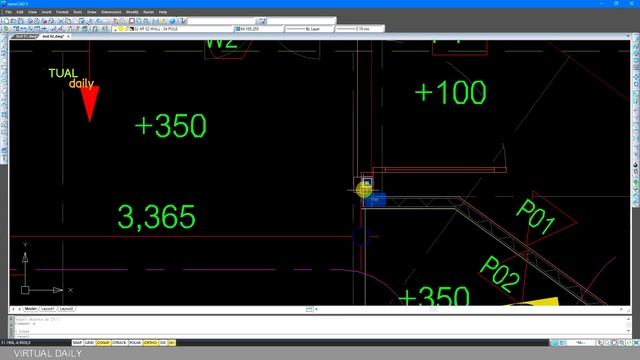The width and height of the screenshot is (640, 360).
Task: Open the Raster menu
Action: point(149,12)
